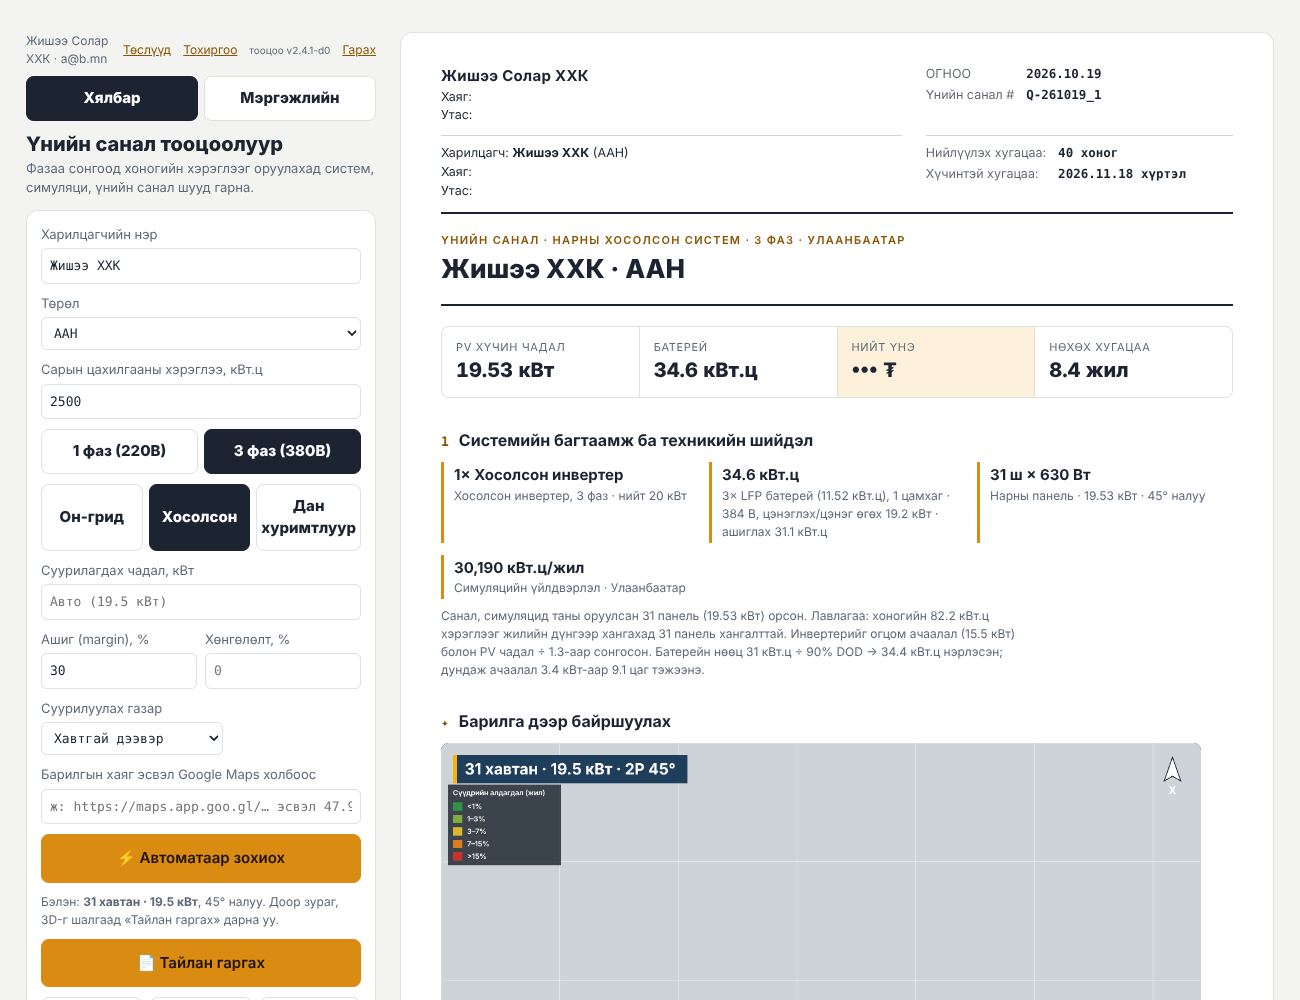
Task: Click the PV ХҮЧИН ЧАДАЛ 19.53 кВт card
Action: pos(540,362)
